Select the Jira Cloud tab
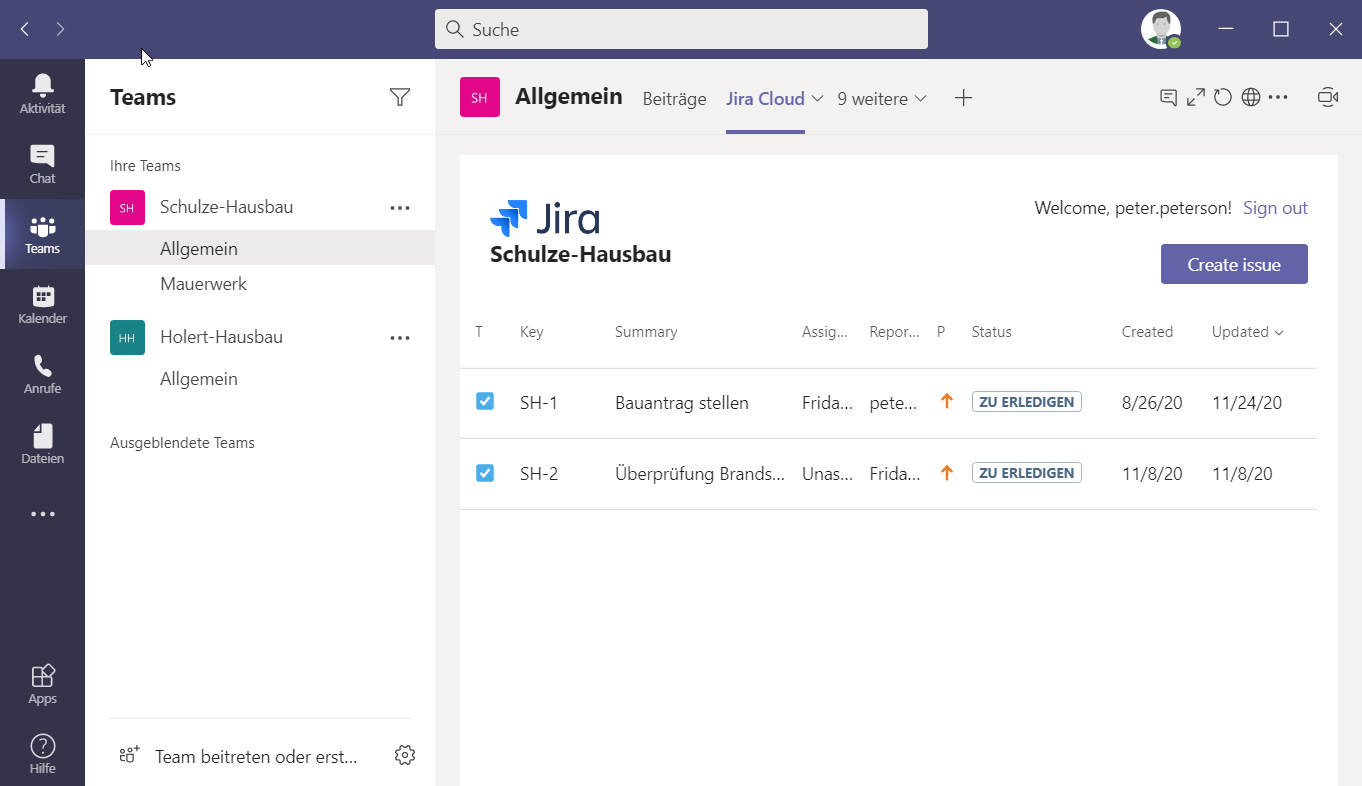The width and height of the screenshot is (1362, 786). click(x=765, y=99)
